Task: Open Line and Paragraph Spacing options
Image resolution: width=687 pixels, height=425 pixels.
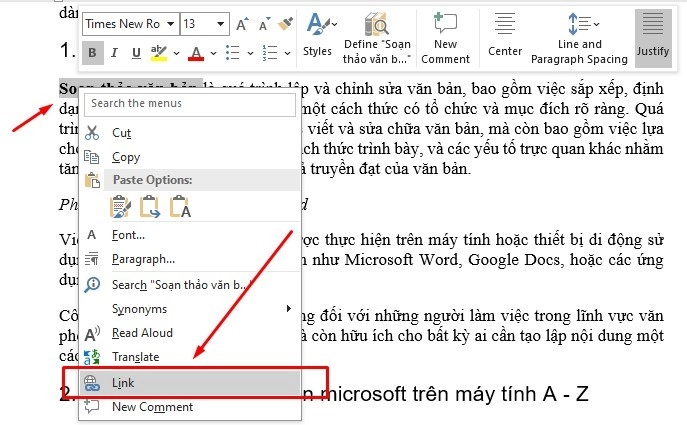Action: (x=579, y=37)
